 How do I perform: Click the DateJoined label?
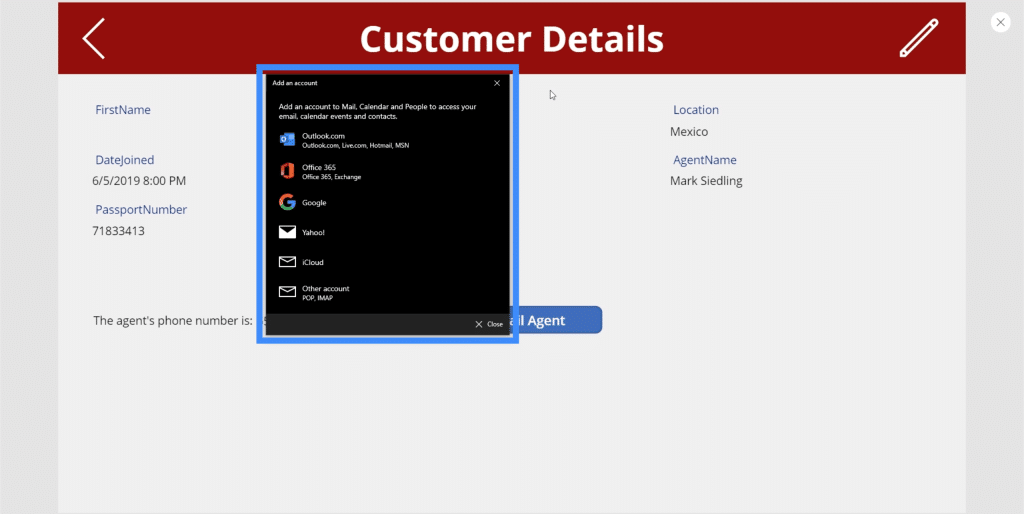(125, 160)
